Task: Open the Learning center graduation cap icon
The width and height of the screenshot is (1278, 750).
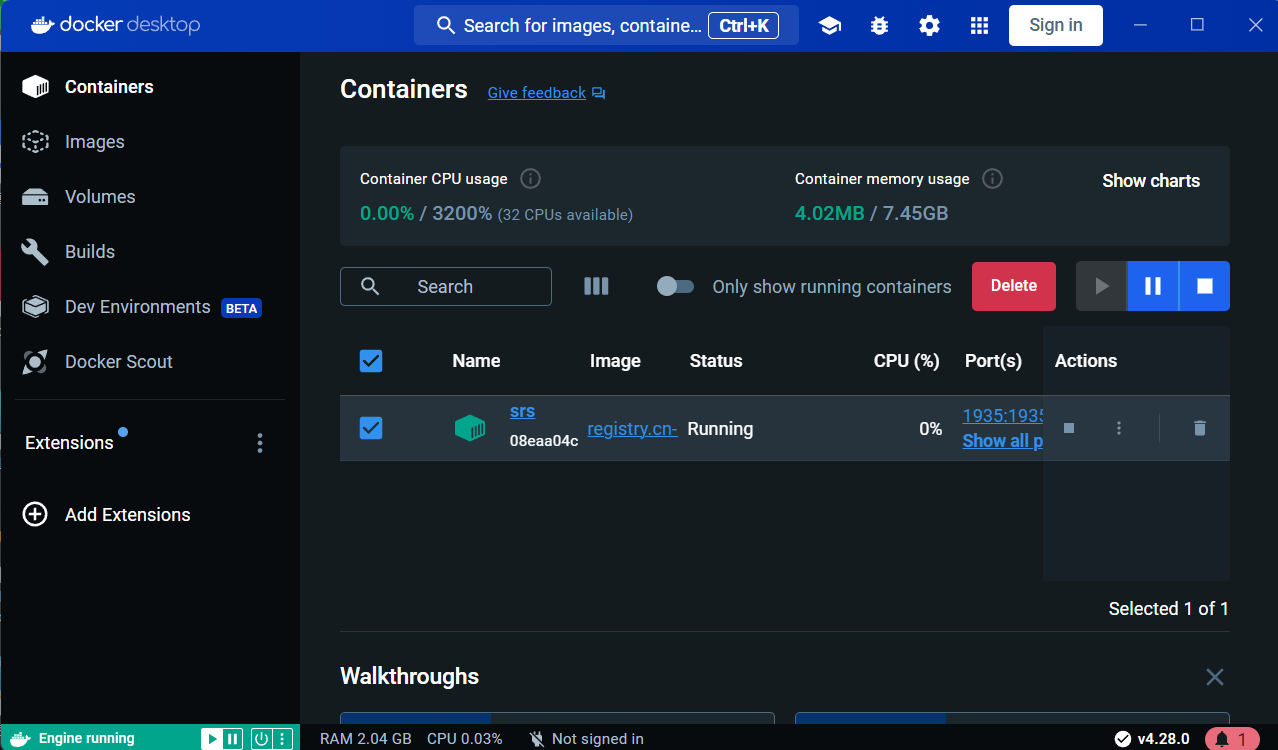Action: pos(829,26)
